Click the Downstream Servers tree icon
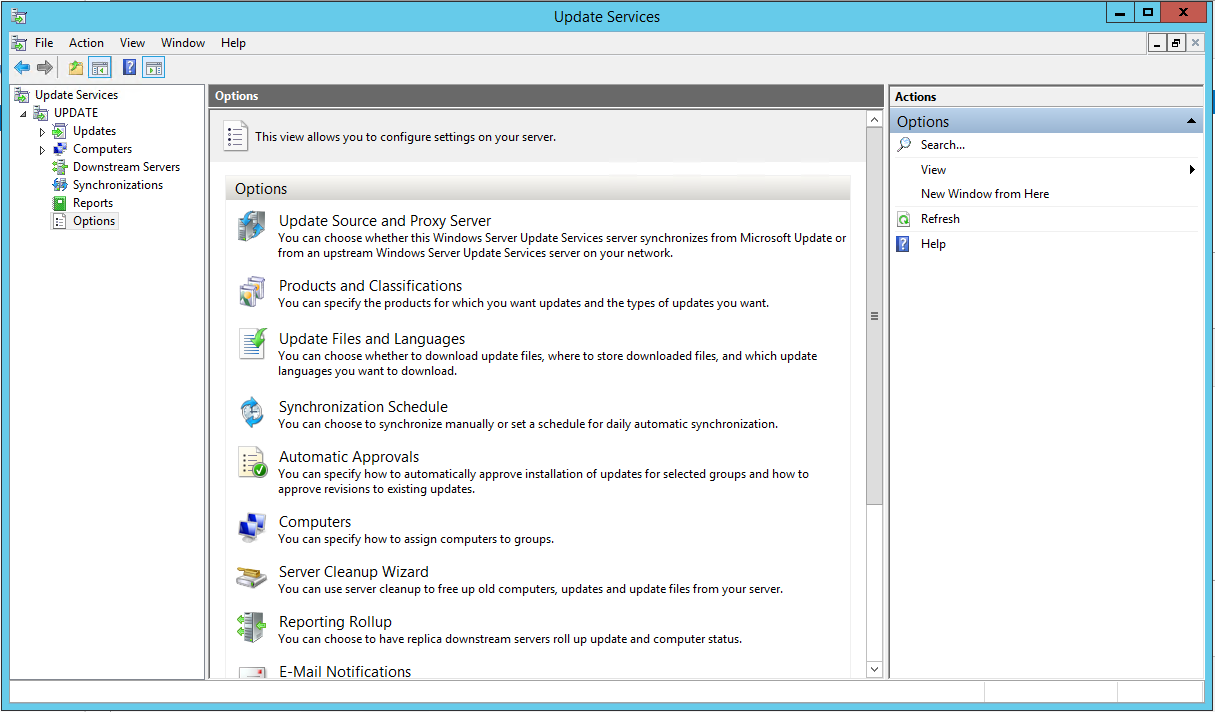This screenshot has height=712, width=1215. click(60, 167)
